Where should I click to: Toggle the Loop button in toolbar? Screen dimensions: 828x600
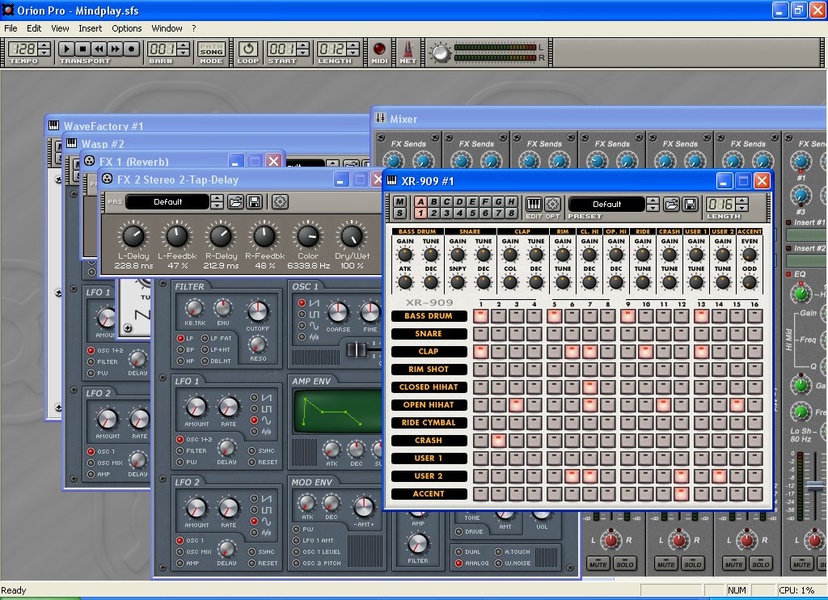[248, 48]
